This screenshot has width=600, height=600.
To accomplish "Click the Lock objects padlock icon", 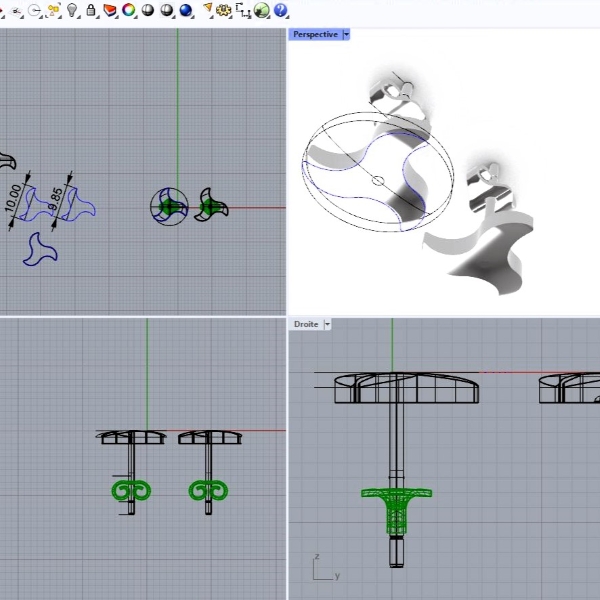I will click(x=92, y=11).
